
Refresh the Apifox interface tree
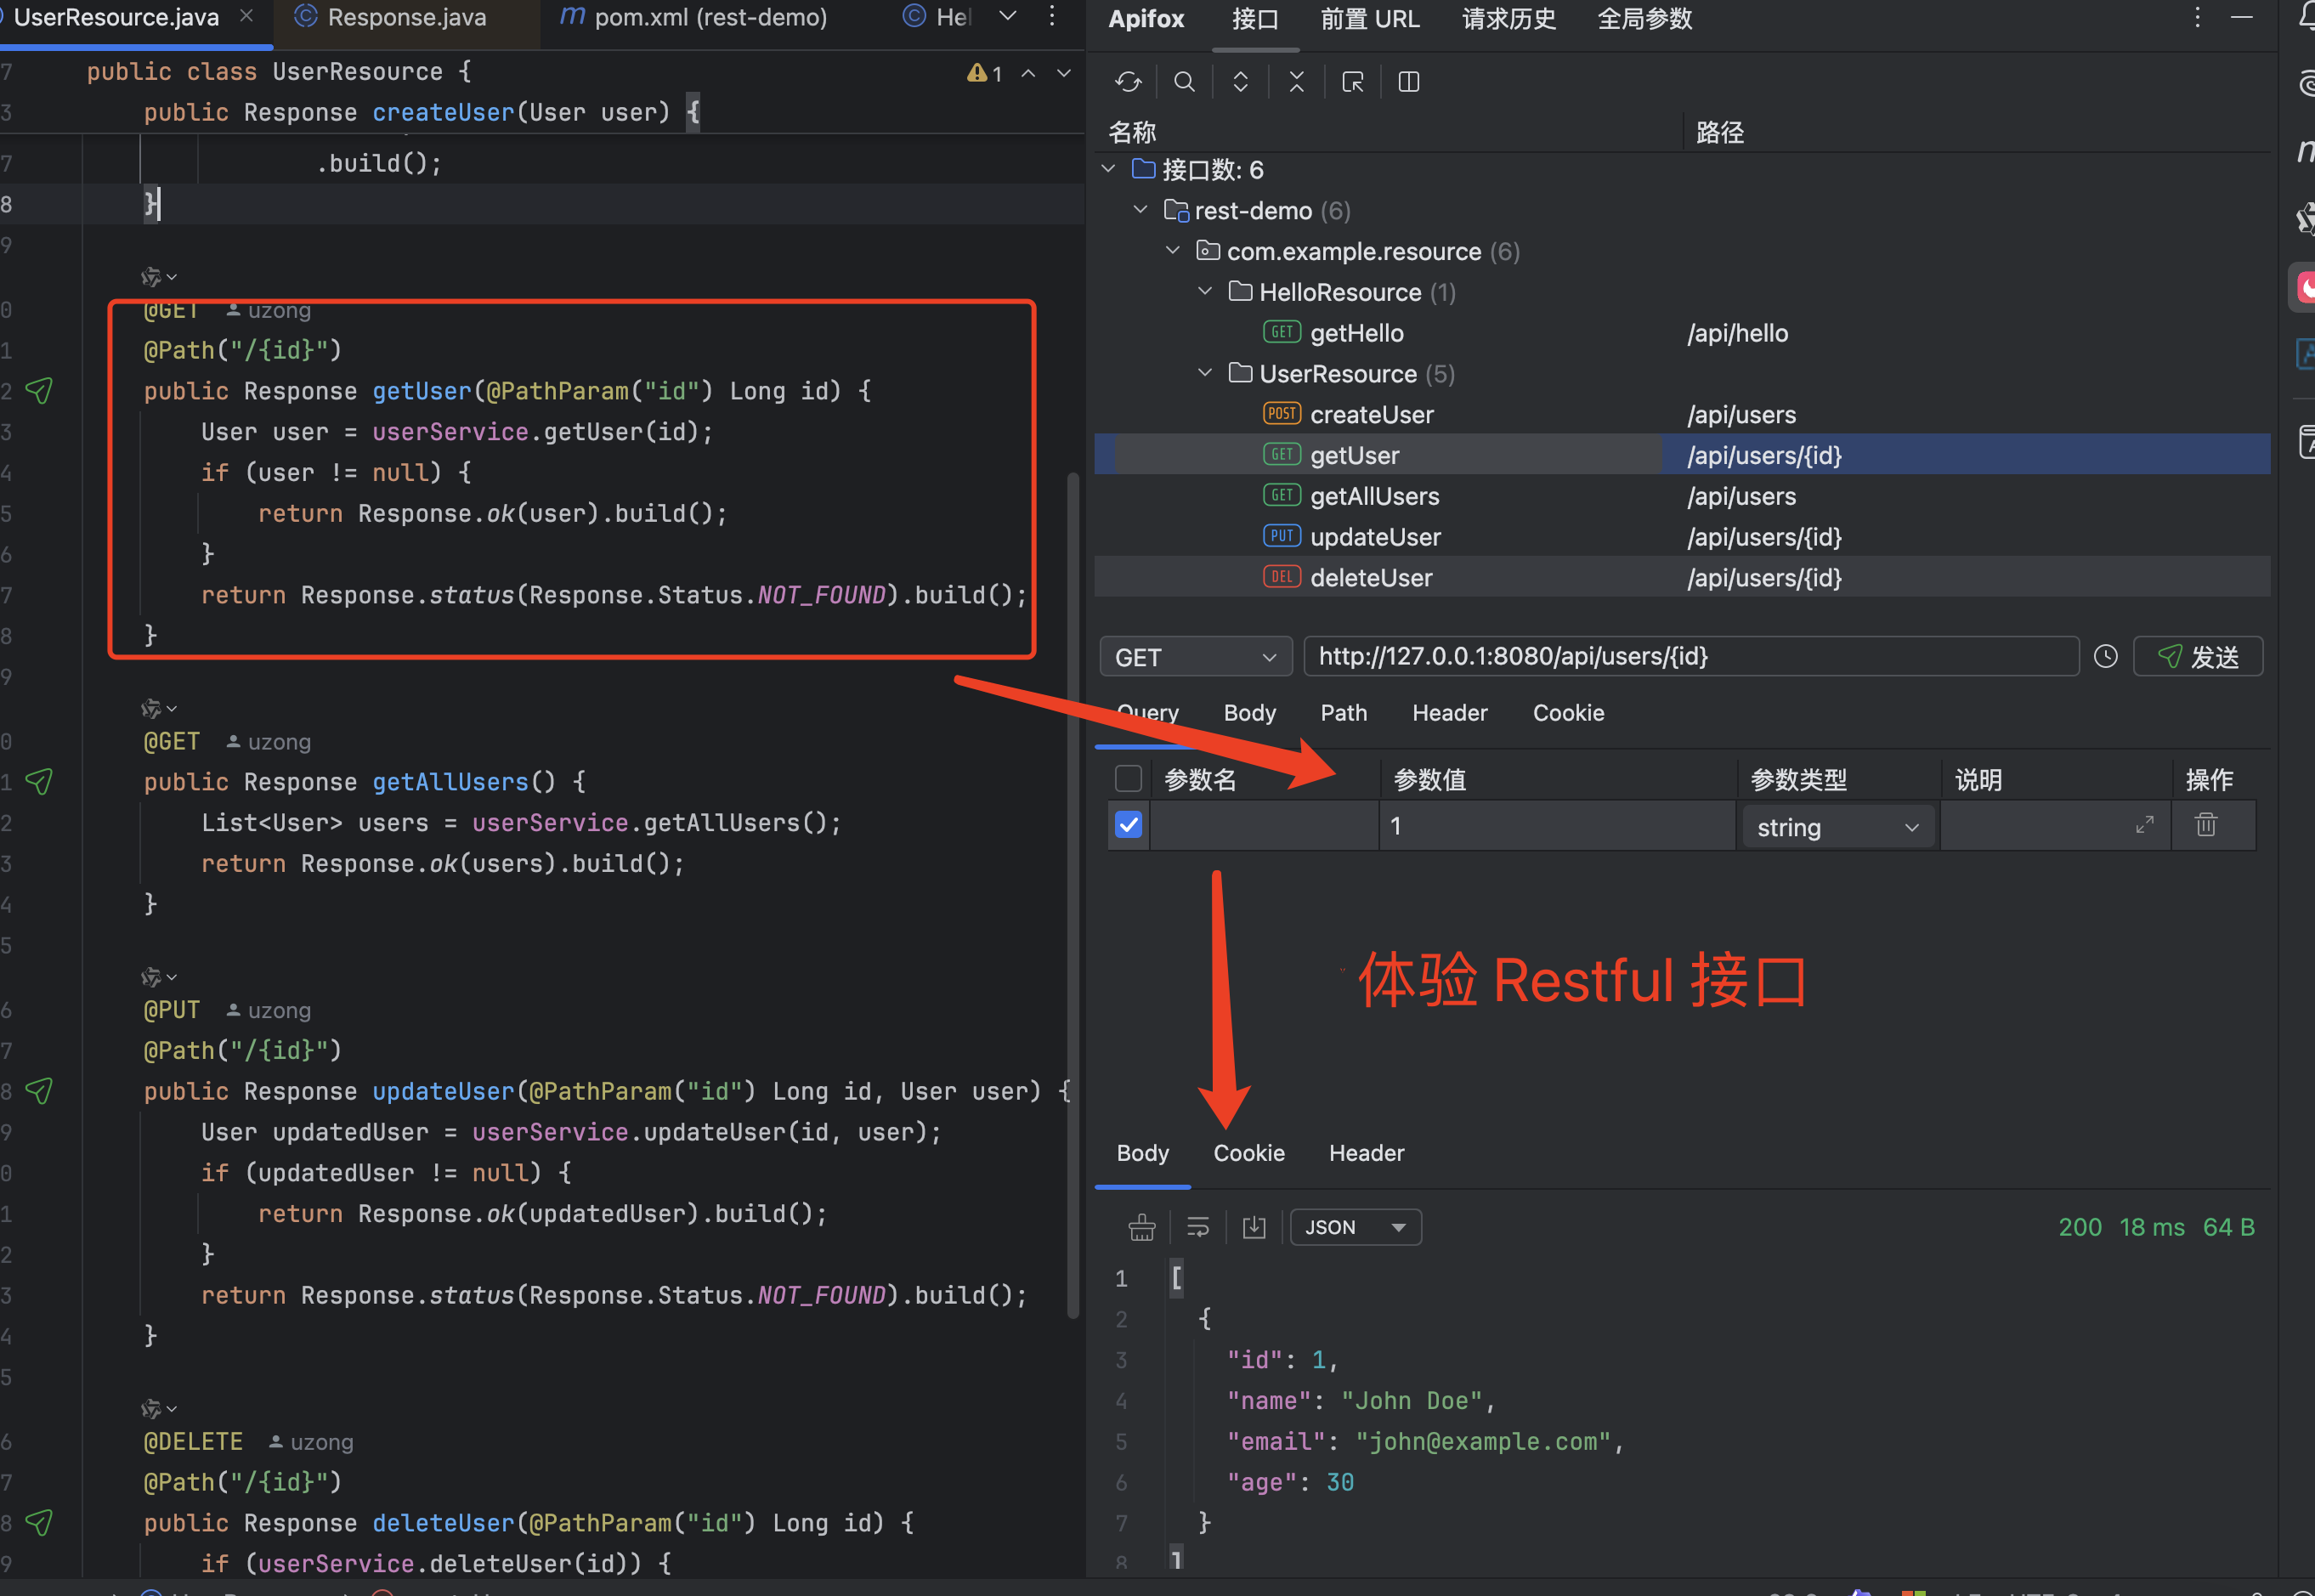pos(1128,81)
